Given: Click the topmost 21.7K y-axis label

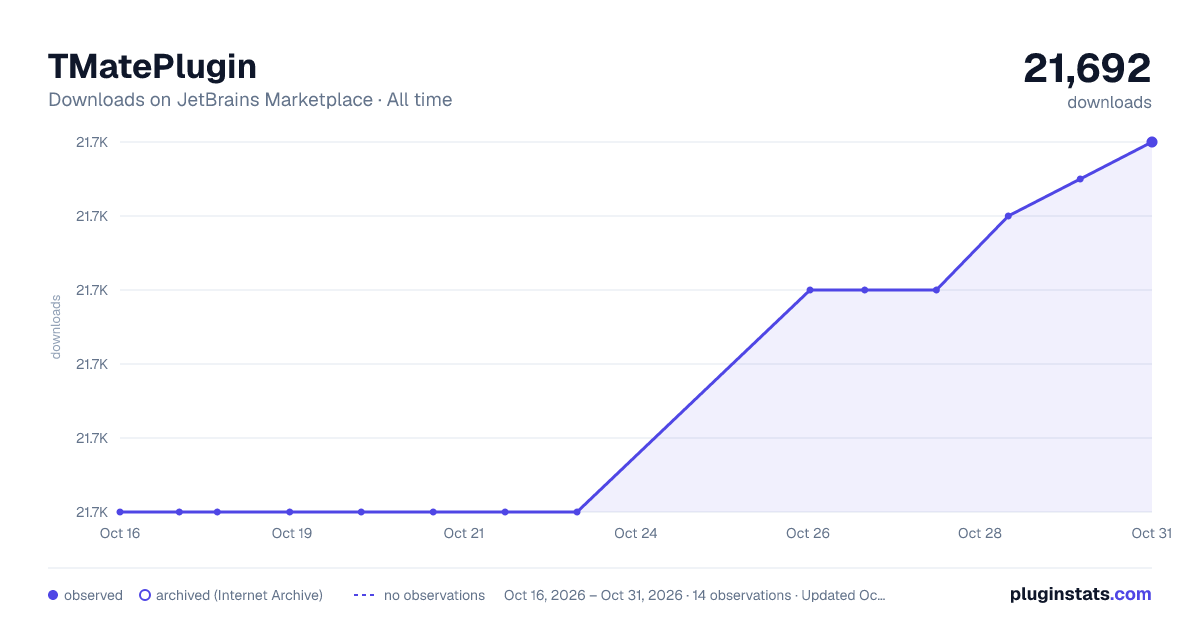Looking at the screenshot, I should pyautogui.click(x=92, y=142).
